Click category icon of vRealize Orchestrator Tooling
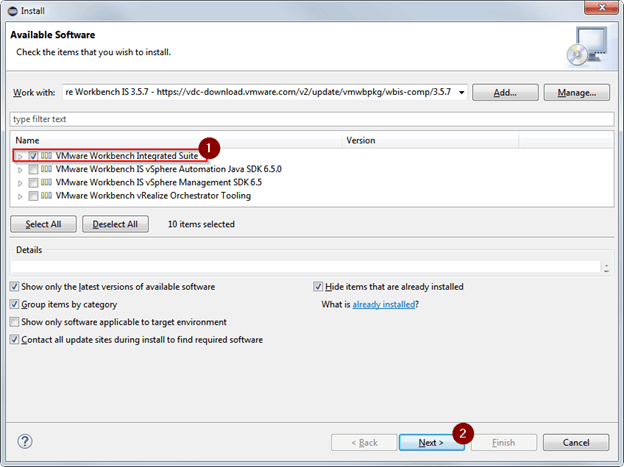Image resolution: width=624 pixels, height=467 pixels. [46, 195]
